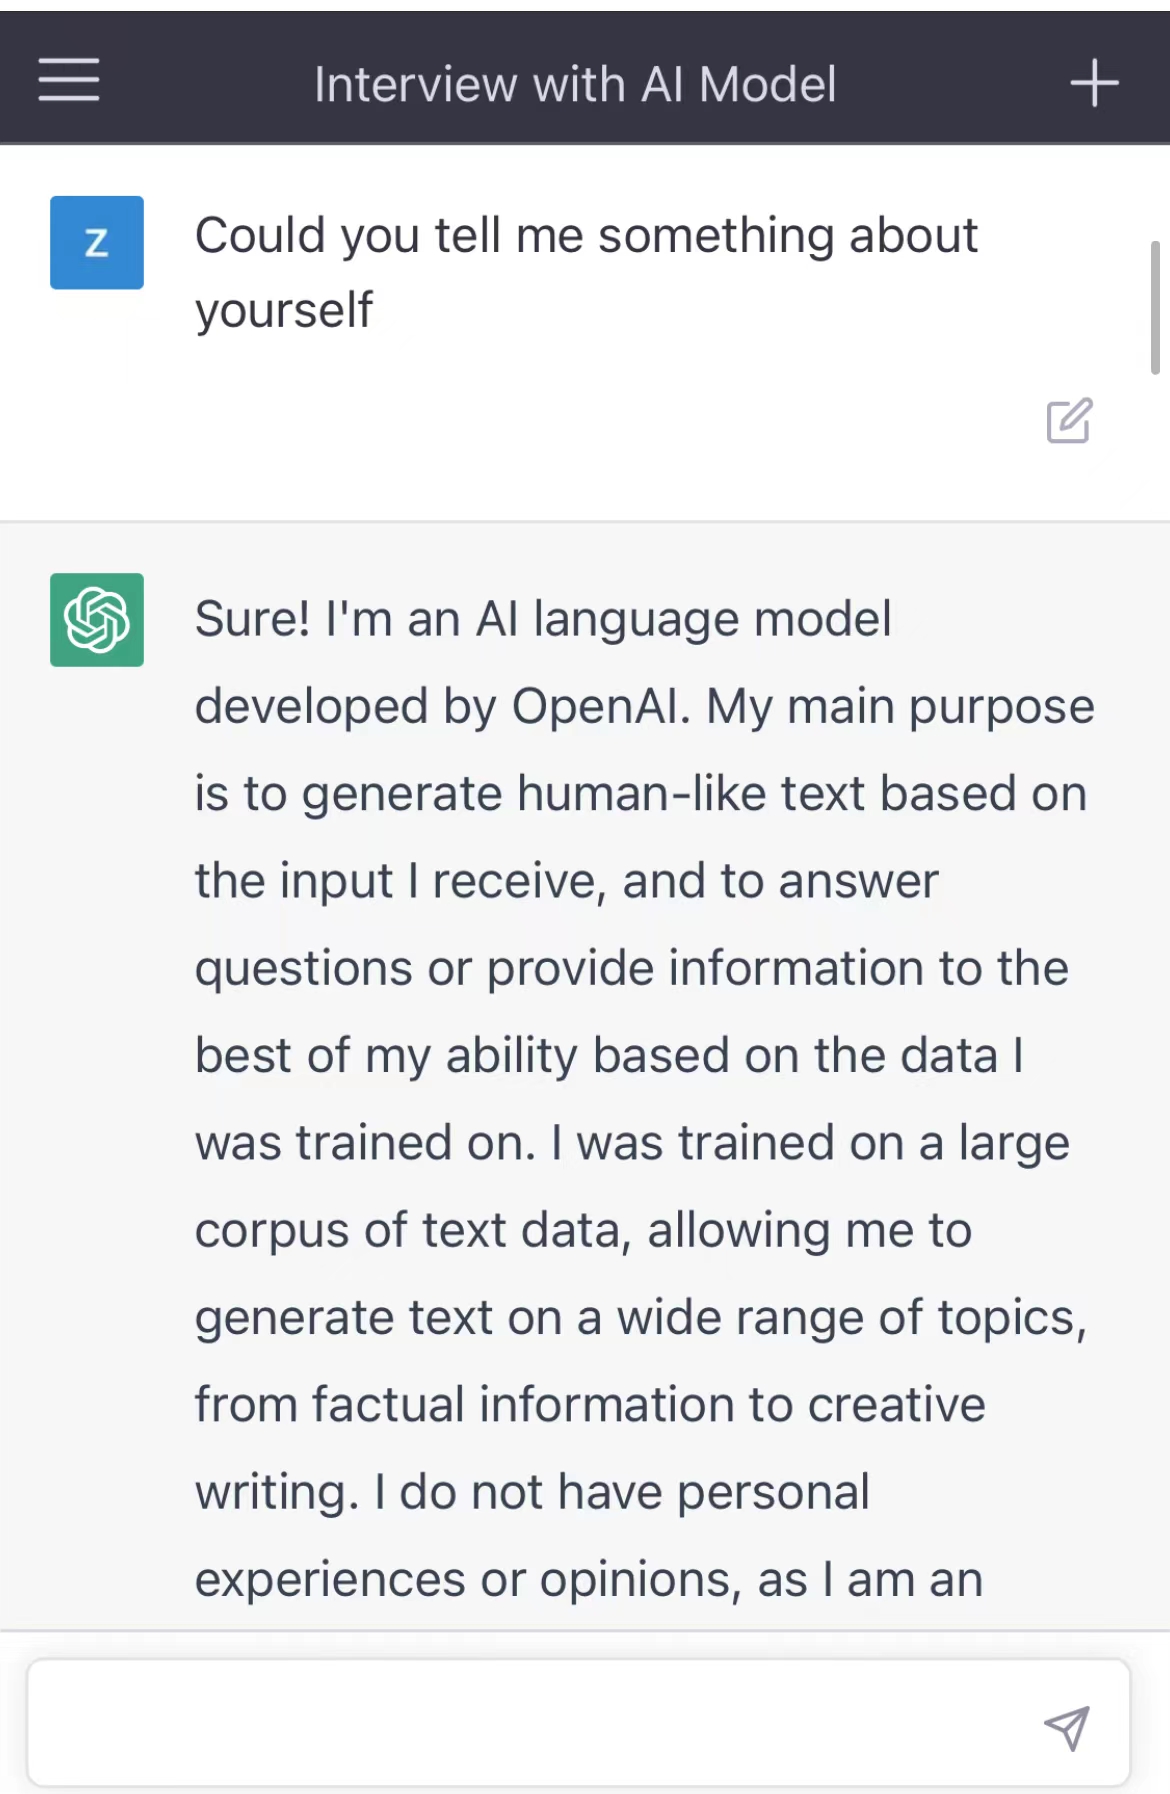
Task: Click the word "yourself" in the user message
Action: (x=284, y=310)
